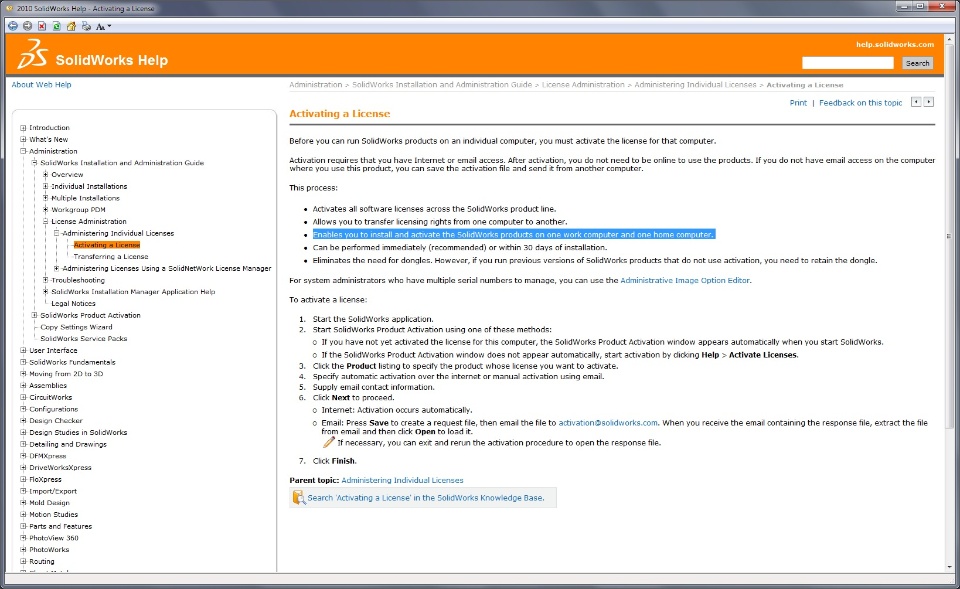Viewport: 960px width, 589px height.
Task: Open FloXpress tree item
Action: pyautogui.click(x=45, y=479)
